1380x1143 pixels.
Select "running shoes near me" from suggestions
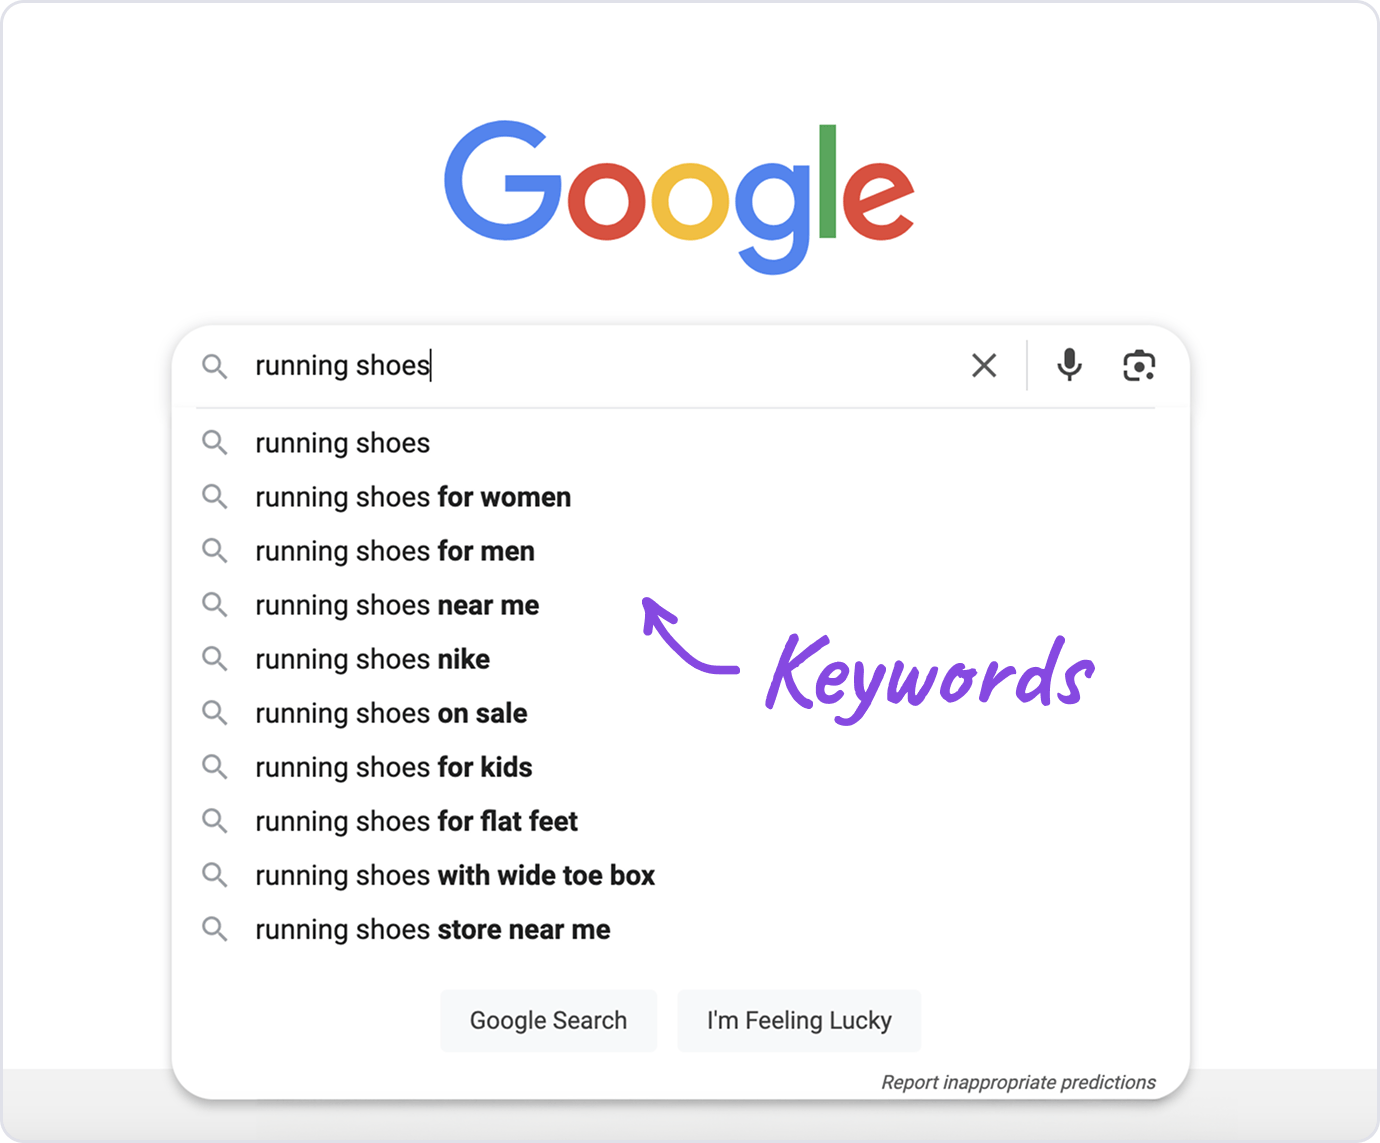pos(396,604)
